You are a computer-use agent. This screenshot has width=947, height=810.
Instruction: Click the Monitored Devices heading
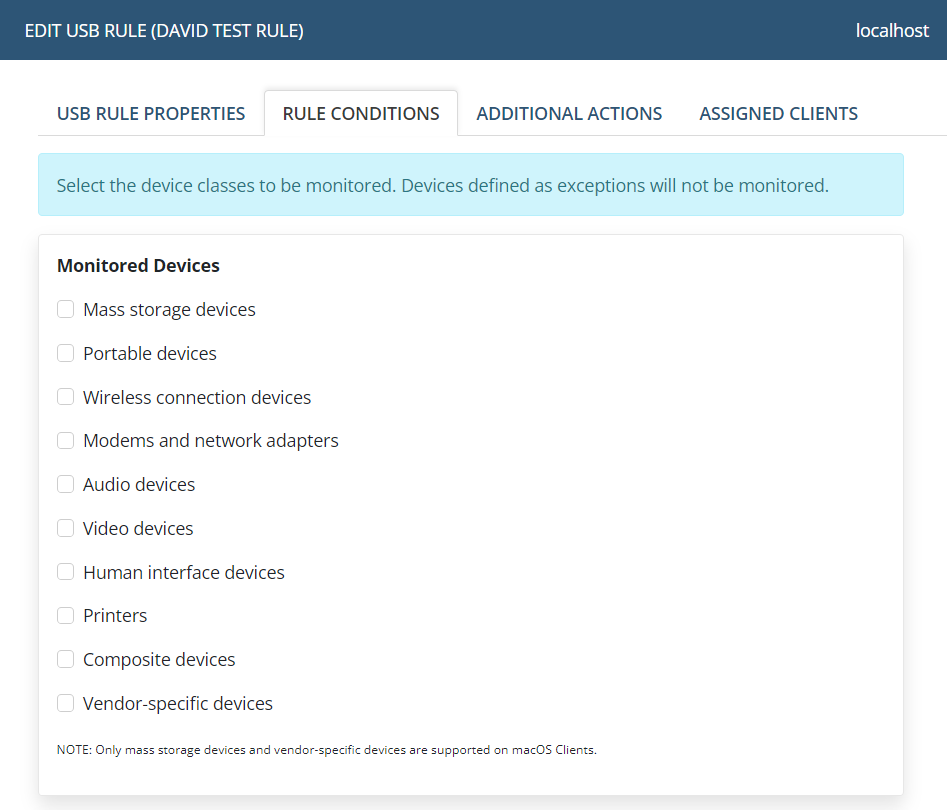(x=138, y=266)
